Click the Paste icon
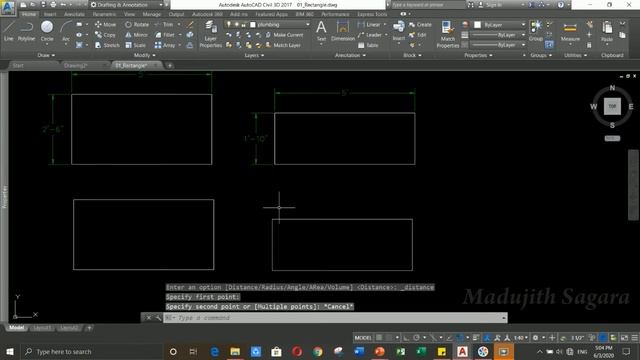The height and width of the screenshot is (360, 640). [607, 31]
